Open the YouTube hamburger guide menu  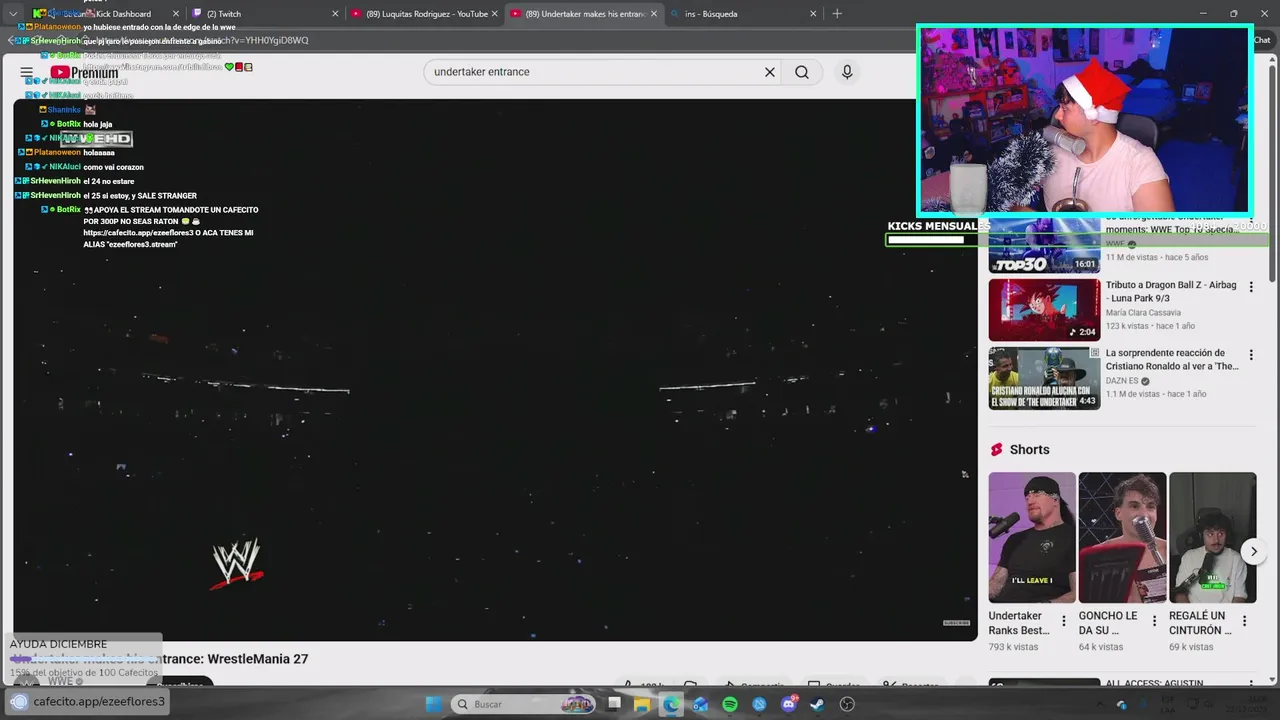pos(27,72)
